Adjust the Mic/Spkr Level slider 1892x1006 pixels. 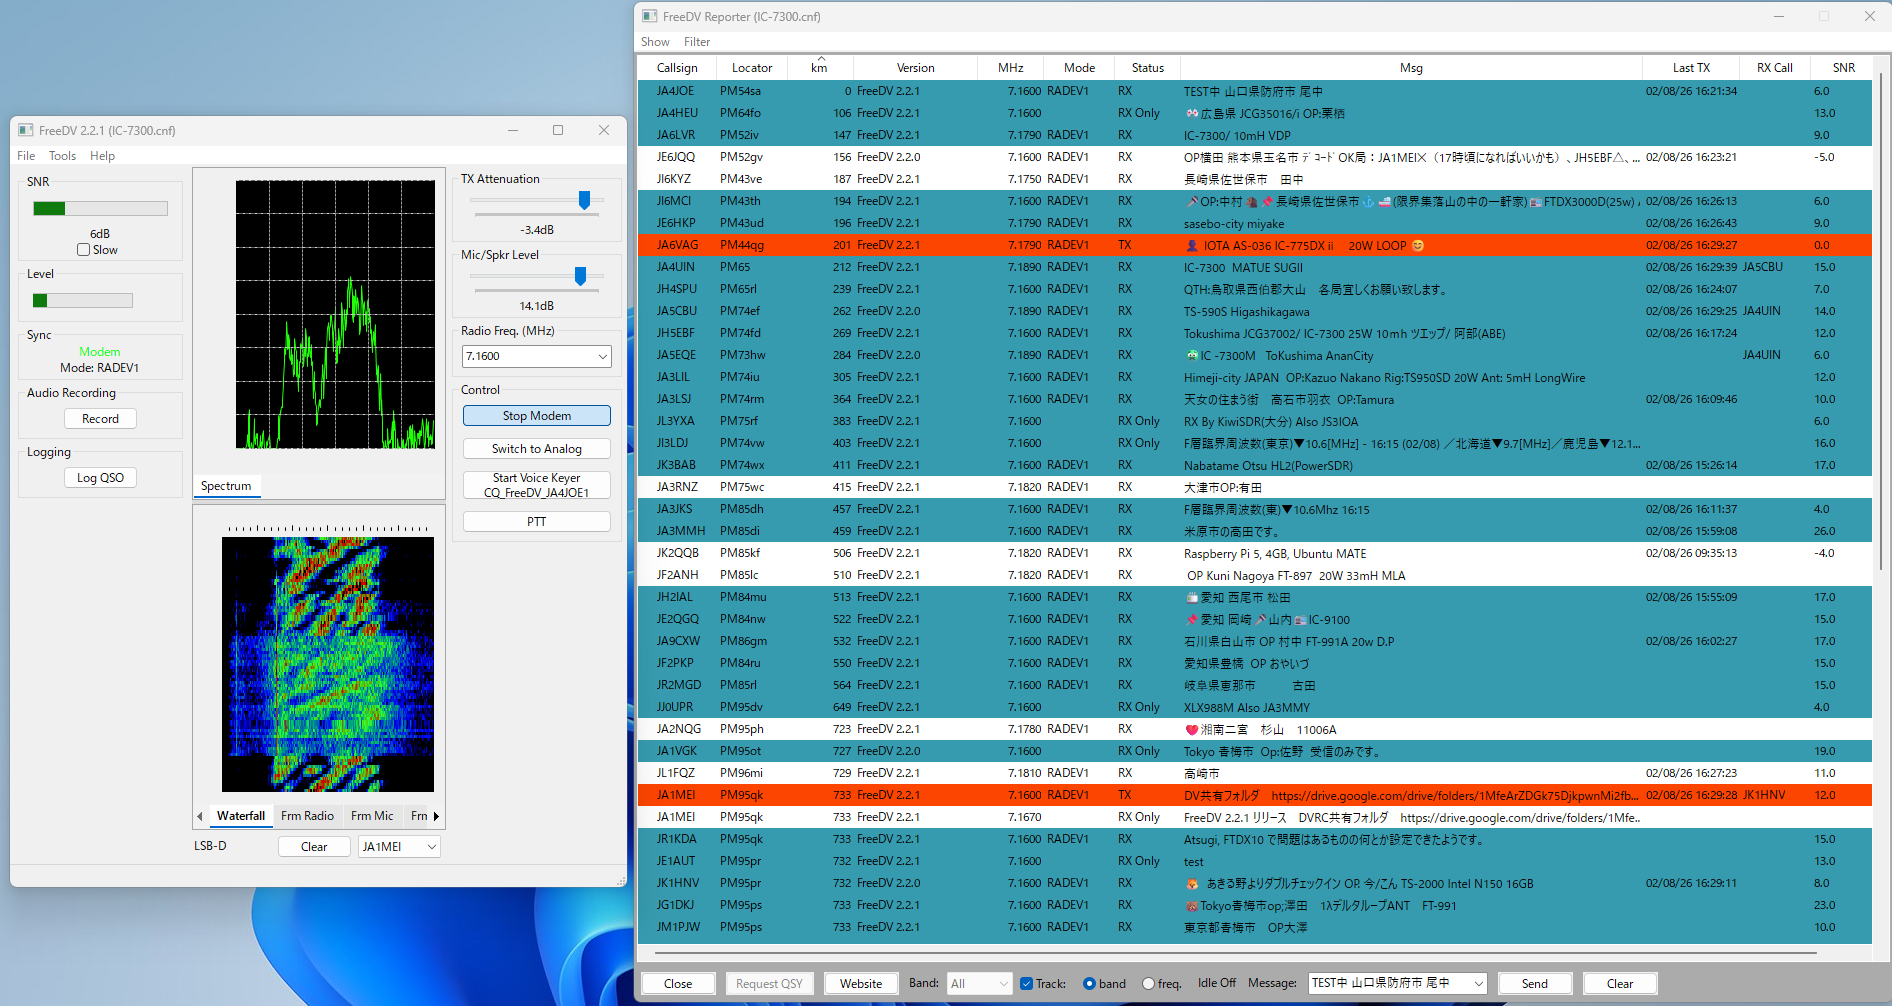[x=580, y=276]
